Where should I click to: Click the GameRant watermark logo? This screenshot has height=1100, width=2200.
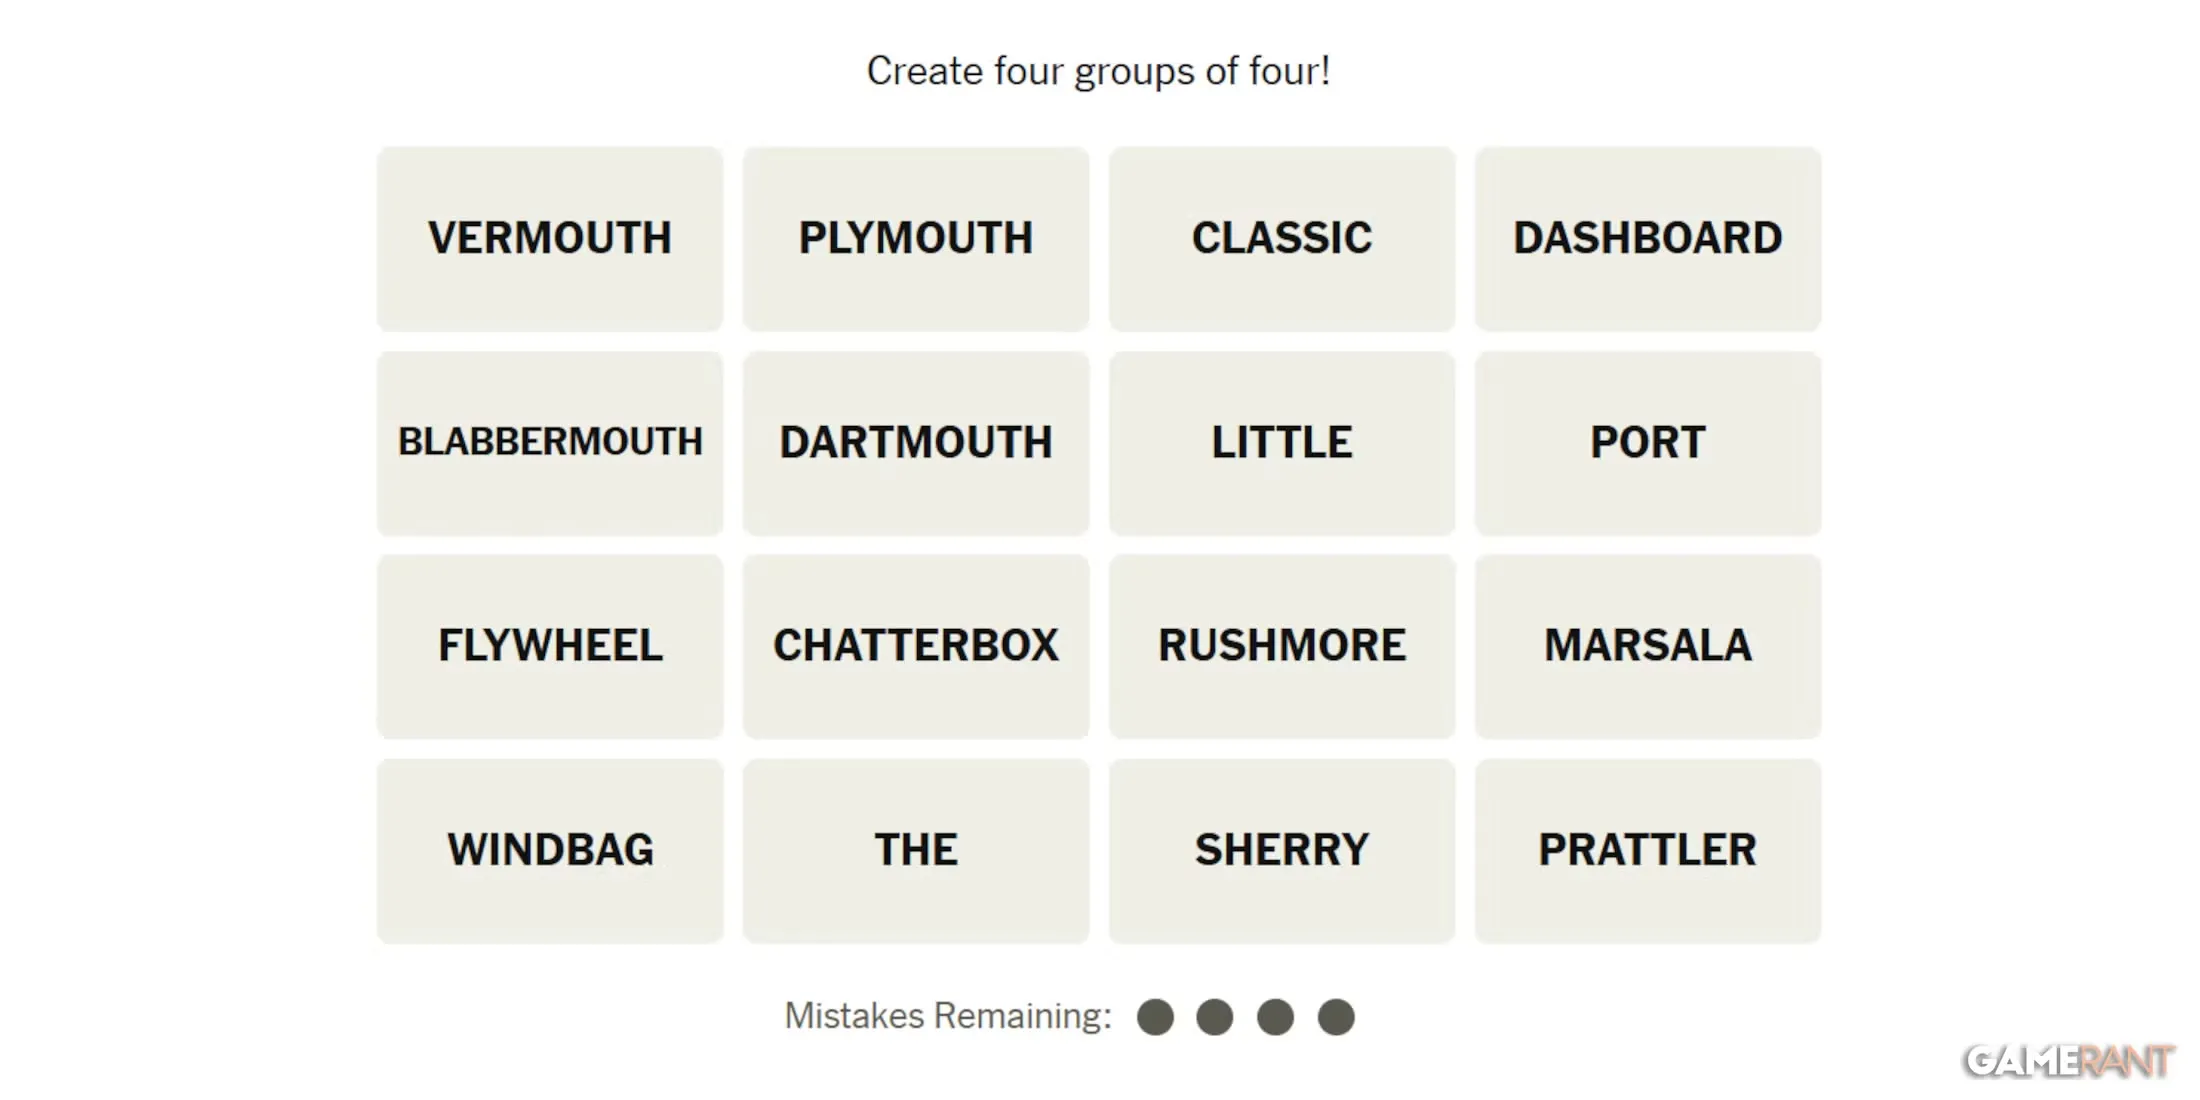[2069, 1061]
